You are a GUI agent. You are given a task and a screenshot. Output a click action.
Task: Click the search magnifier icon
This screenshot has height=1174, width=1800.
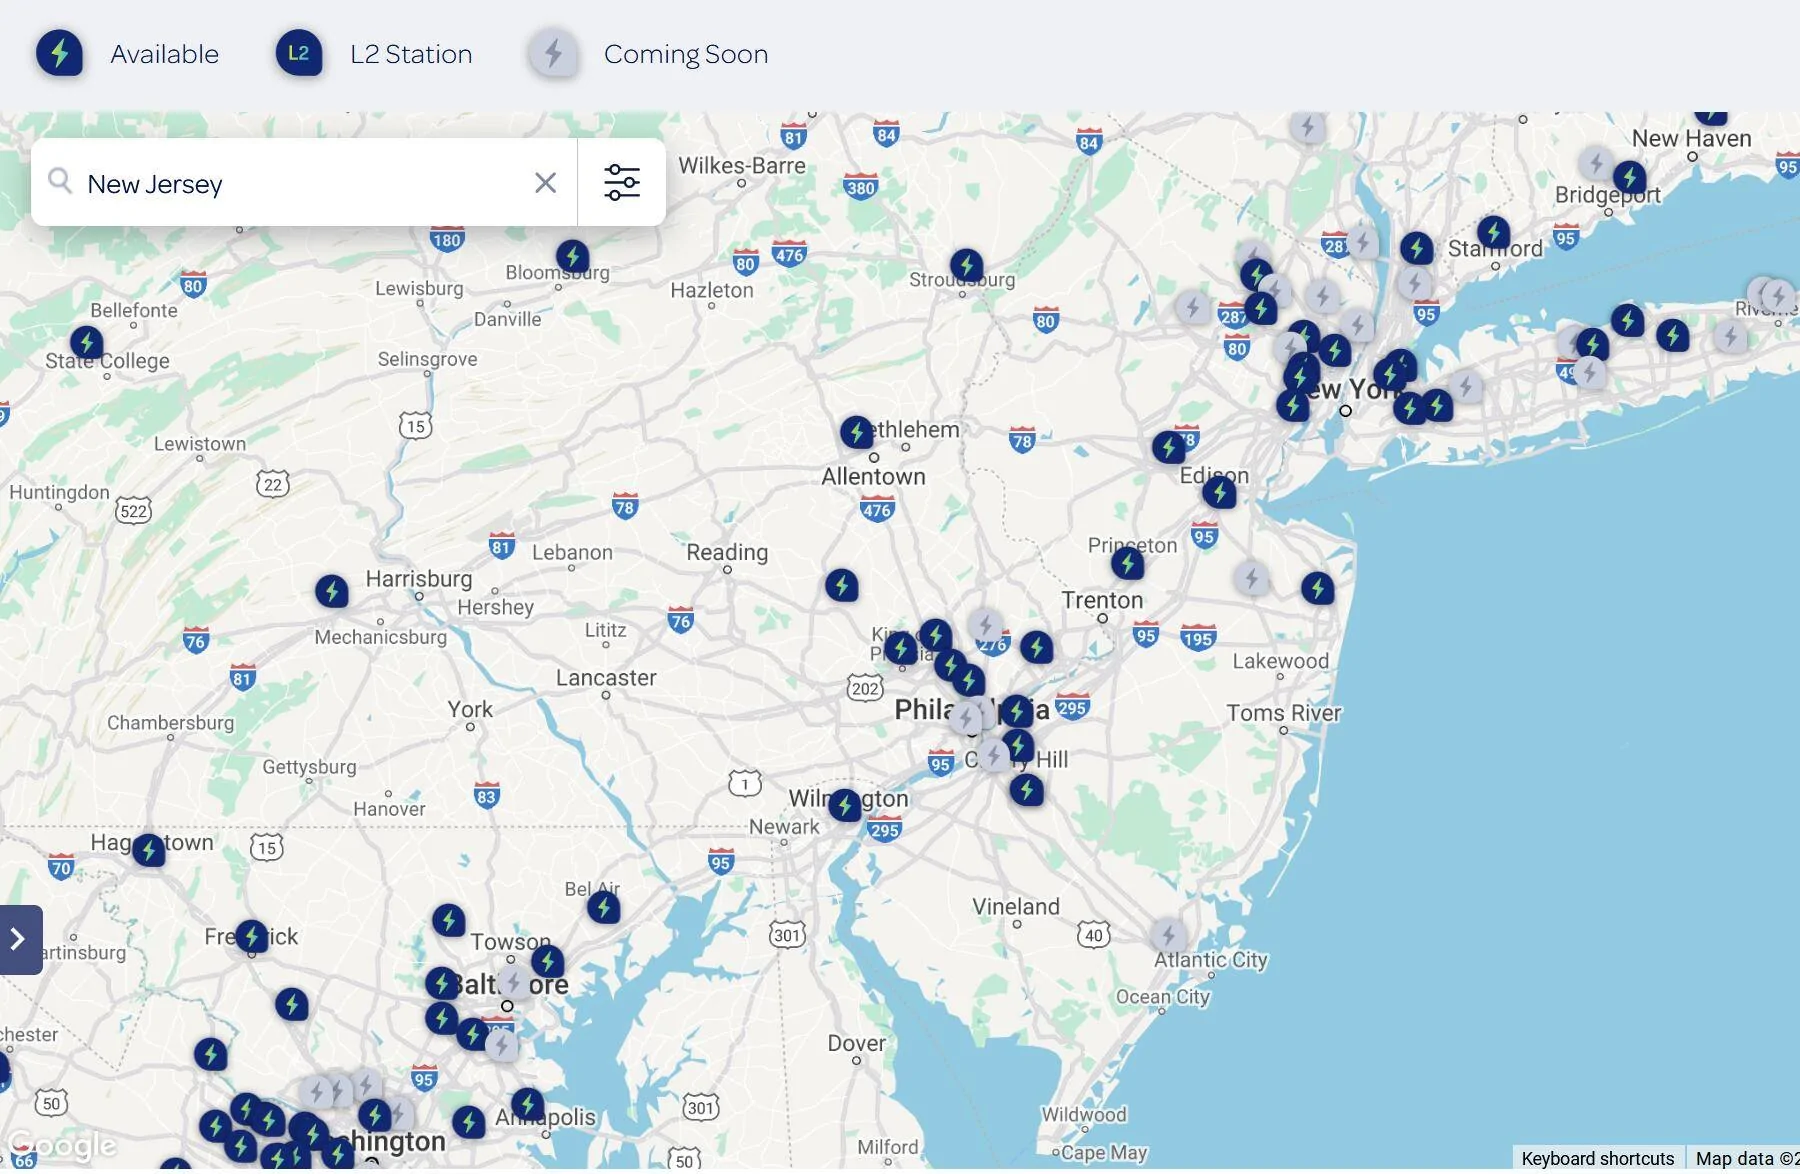click(x=60, y=181)
